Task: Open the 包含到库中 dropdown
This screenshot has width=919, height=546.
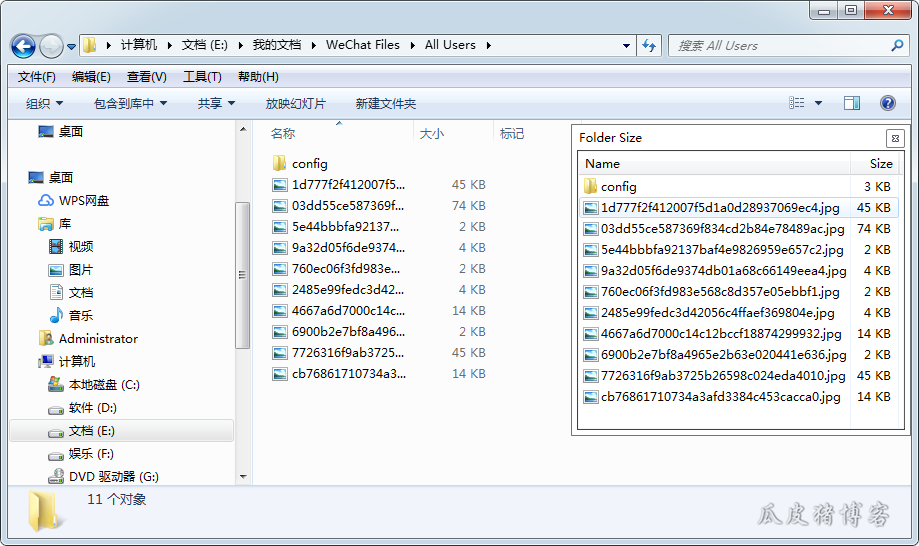Action: click(130, 104)
